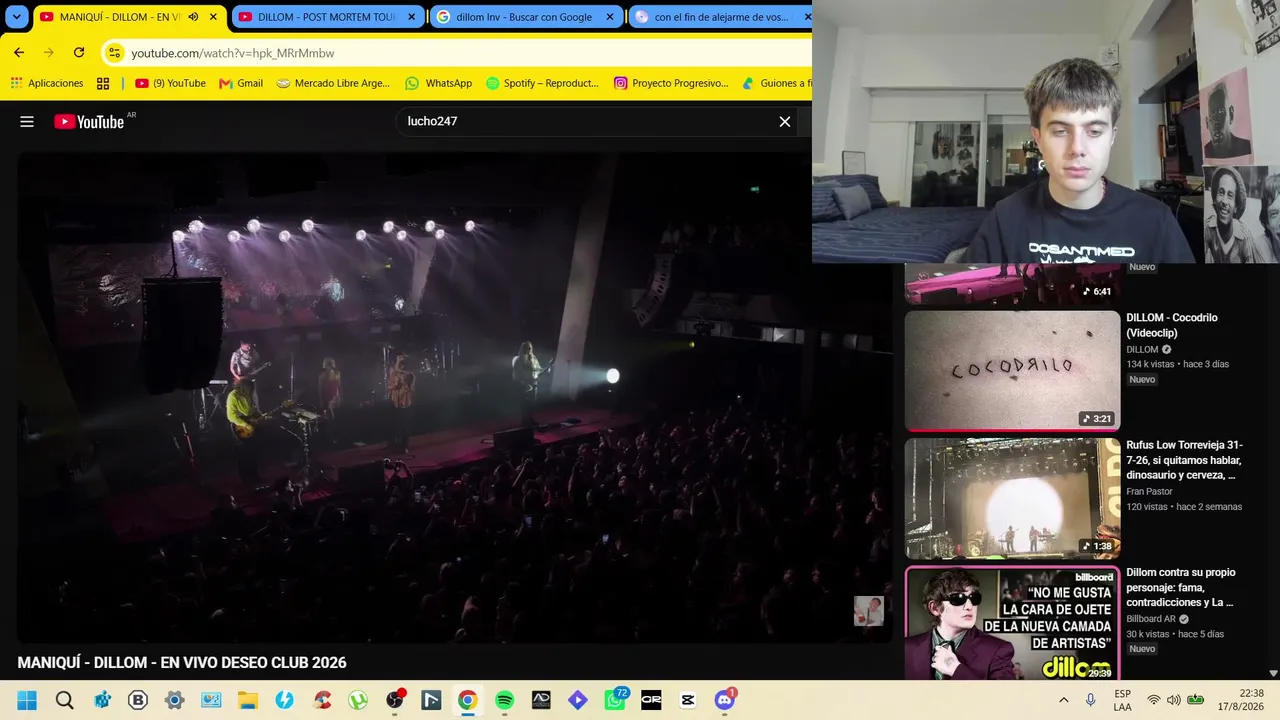
Task: Reload the current YouTube page
Action: [x=79, y=53]
